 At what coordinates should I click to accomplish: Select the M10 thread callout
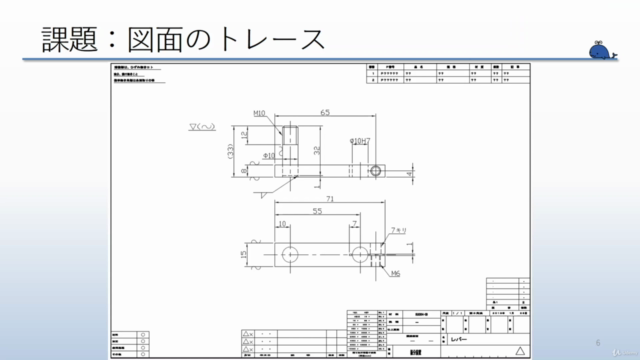[259, 113]
